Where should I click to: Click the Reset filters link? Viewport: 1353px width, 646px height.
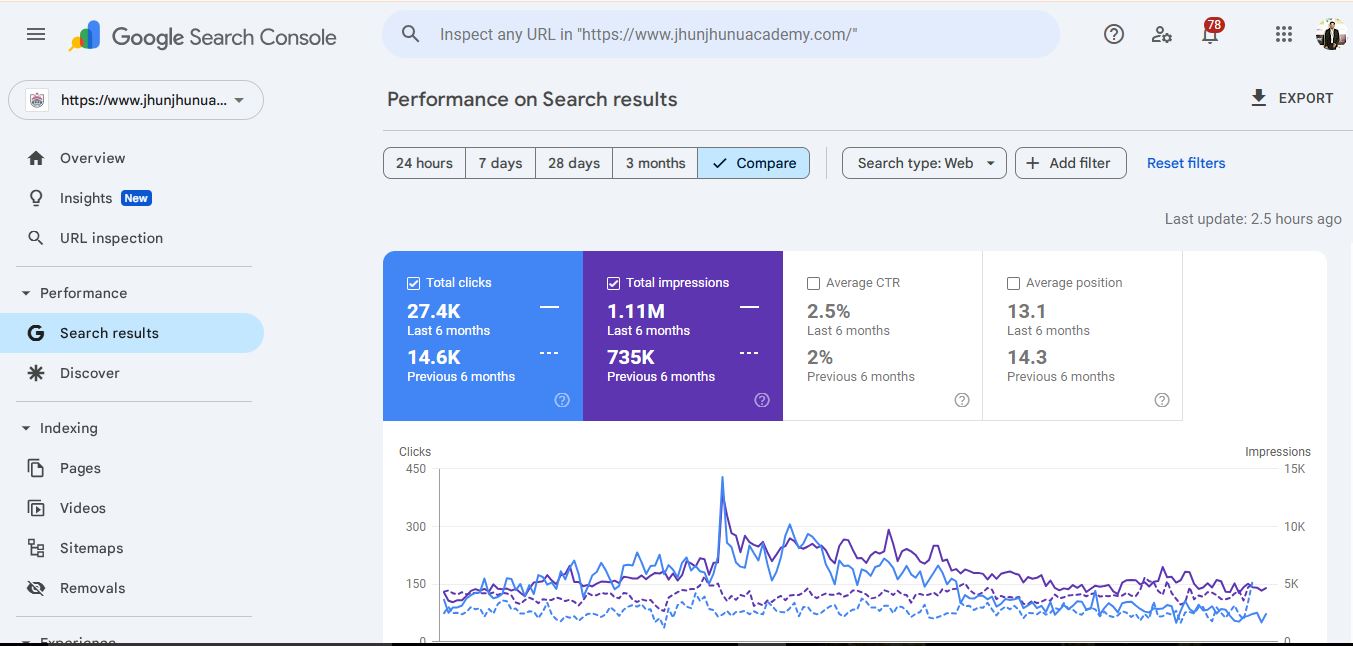[x=1186, y=163]
